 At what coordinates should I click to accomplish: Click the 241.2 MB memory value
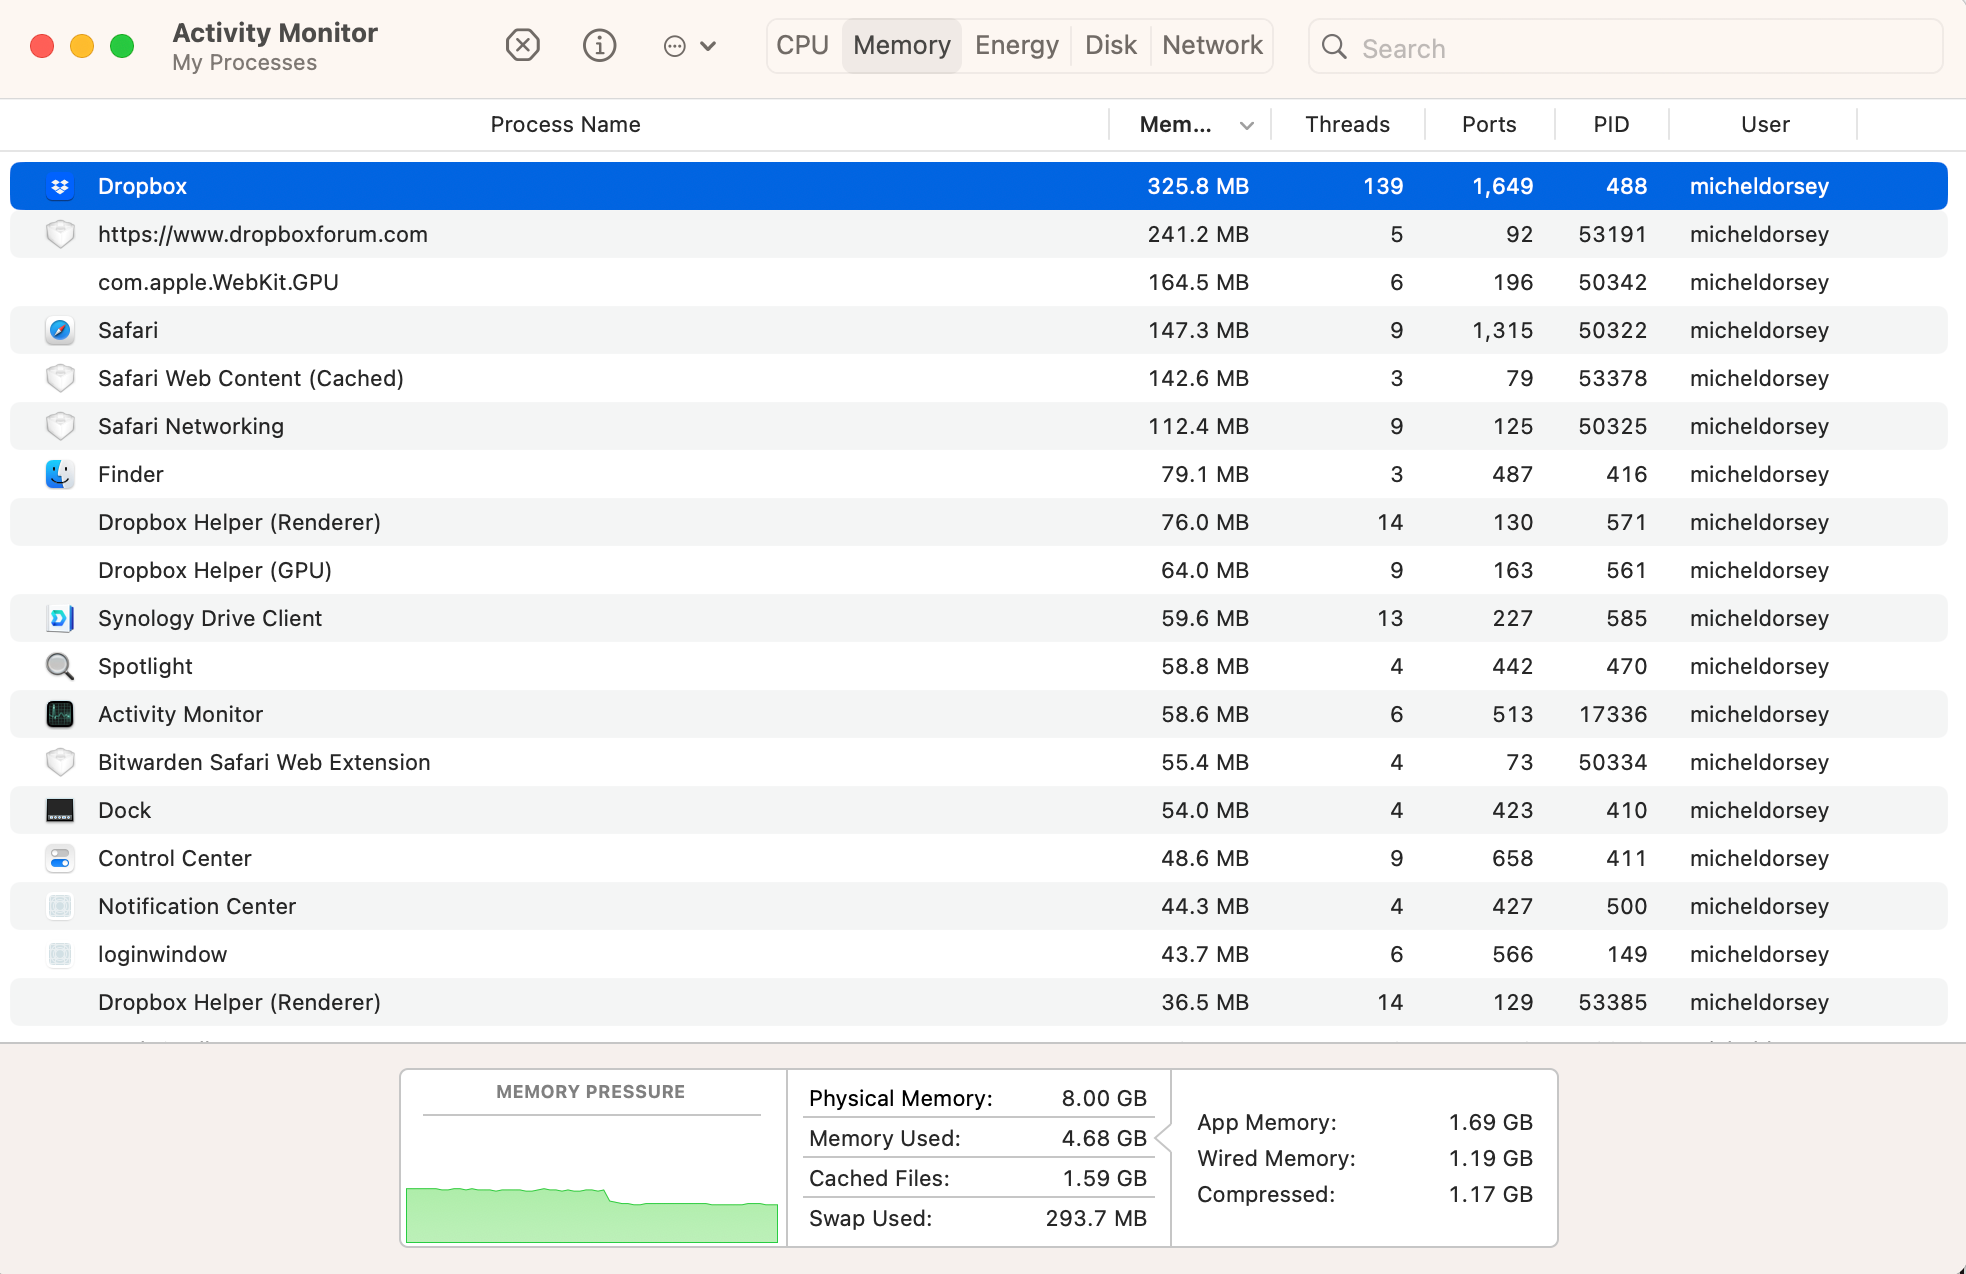point(1198,234)
